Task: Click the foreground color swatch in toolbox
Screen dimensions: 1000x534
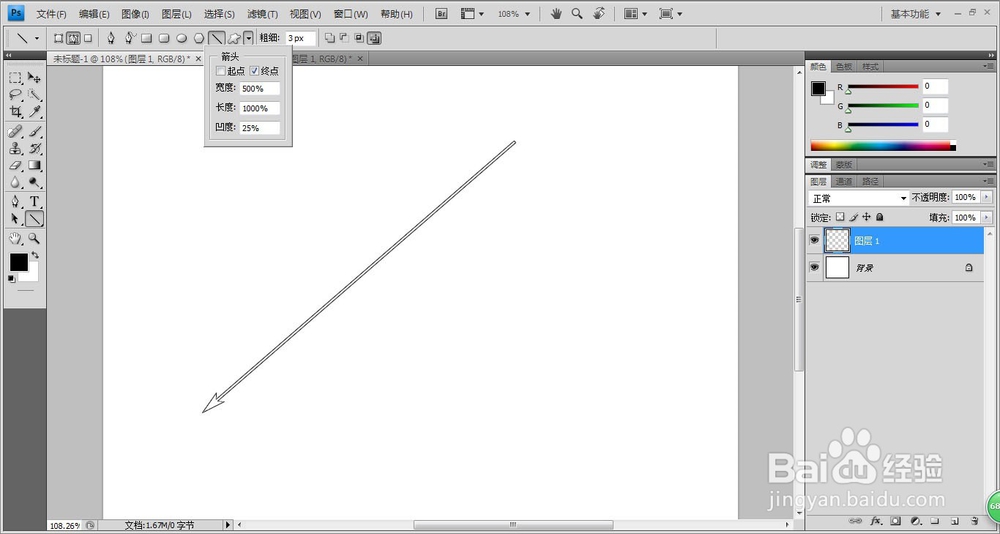Action: coord(18,262)
